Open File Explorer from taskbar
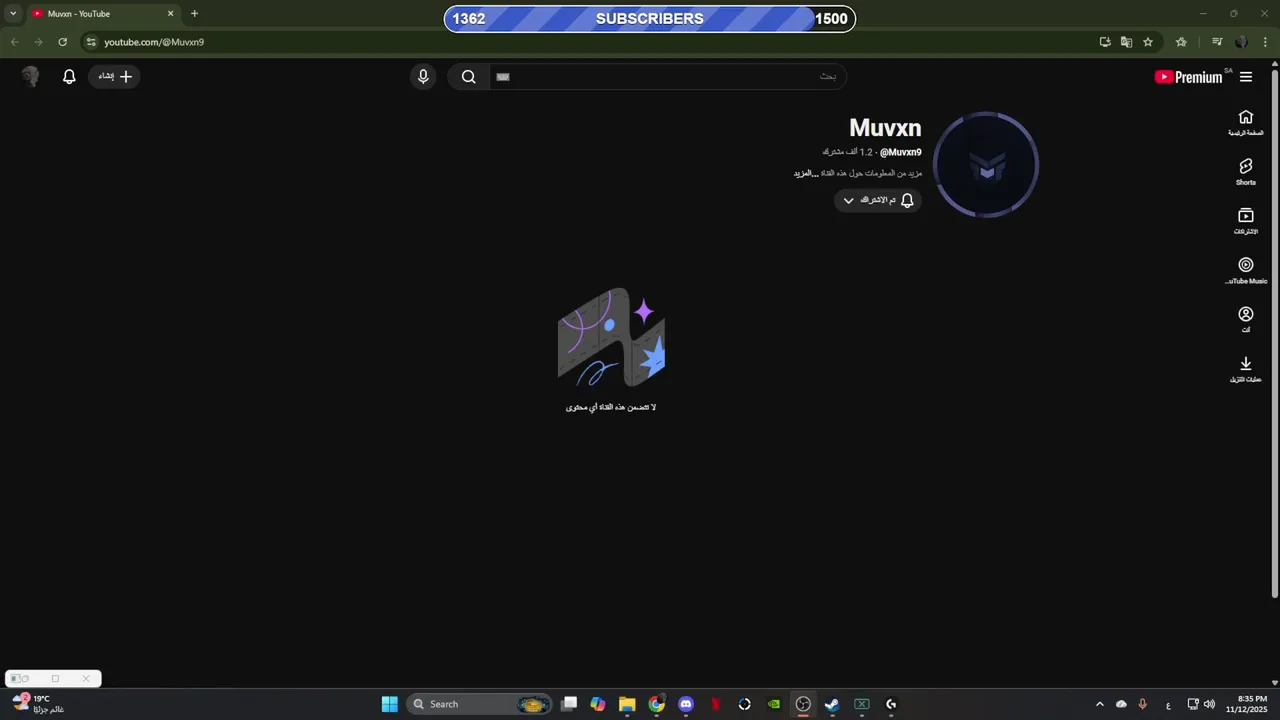Screen dimensions: 1280x720 tap(627, 704)
